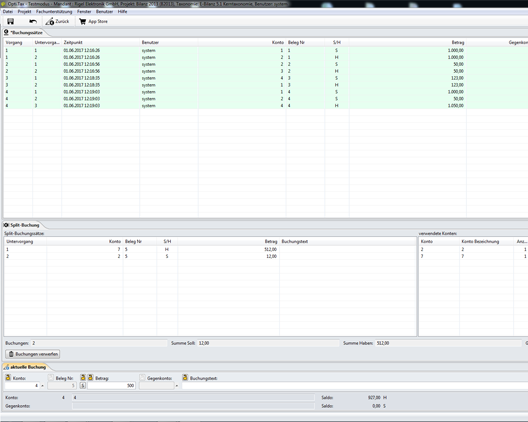Toggle the second lock icon beside Betrag
This screenshot has height=422, width=528.
pyautogui.click(x=90, y=378)
